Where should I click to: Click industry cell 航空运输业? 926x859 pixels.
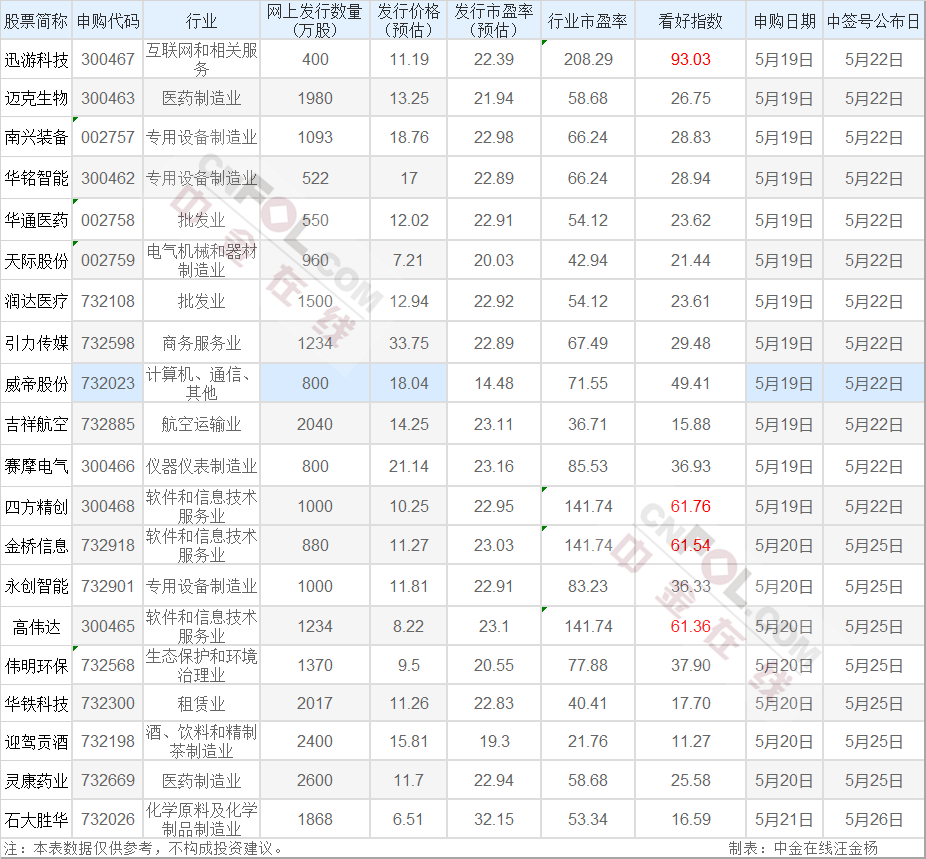coord(201,424)
